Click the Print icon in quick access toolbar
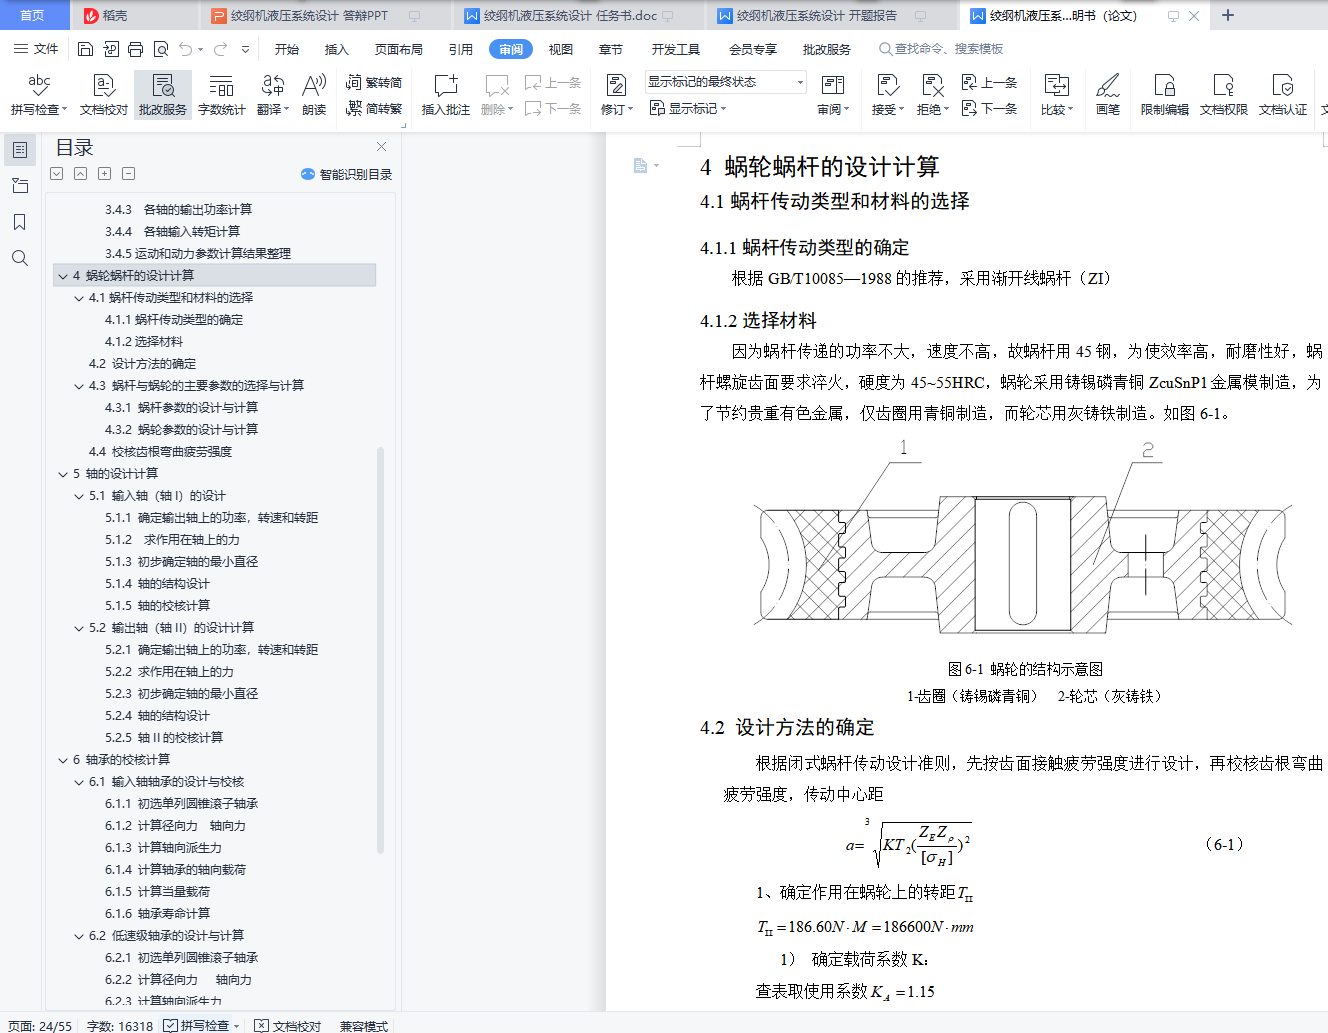This screenshot has height=1033, width=1328. [135, 49]
